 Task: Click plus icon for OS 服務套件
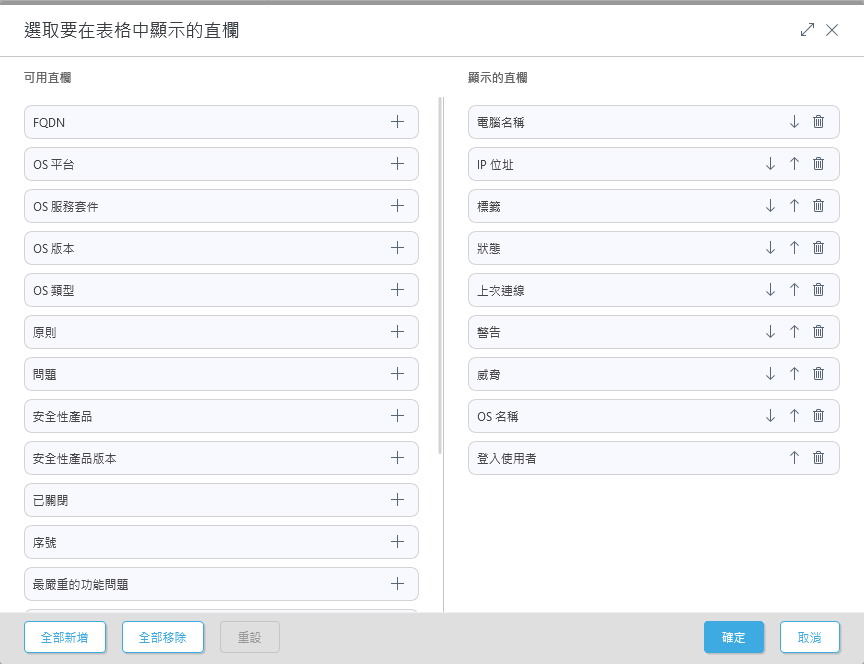pyautogui.click(x=397, y=206)
